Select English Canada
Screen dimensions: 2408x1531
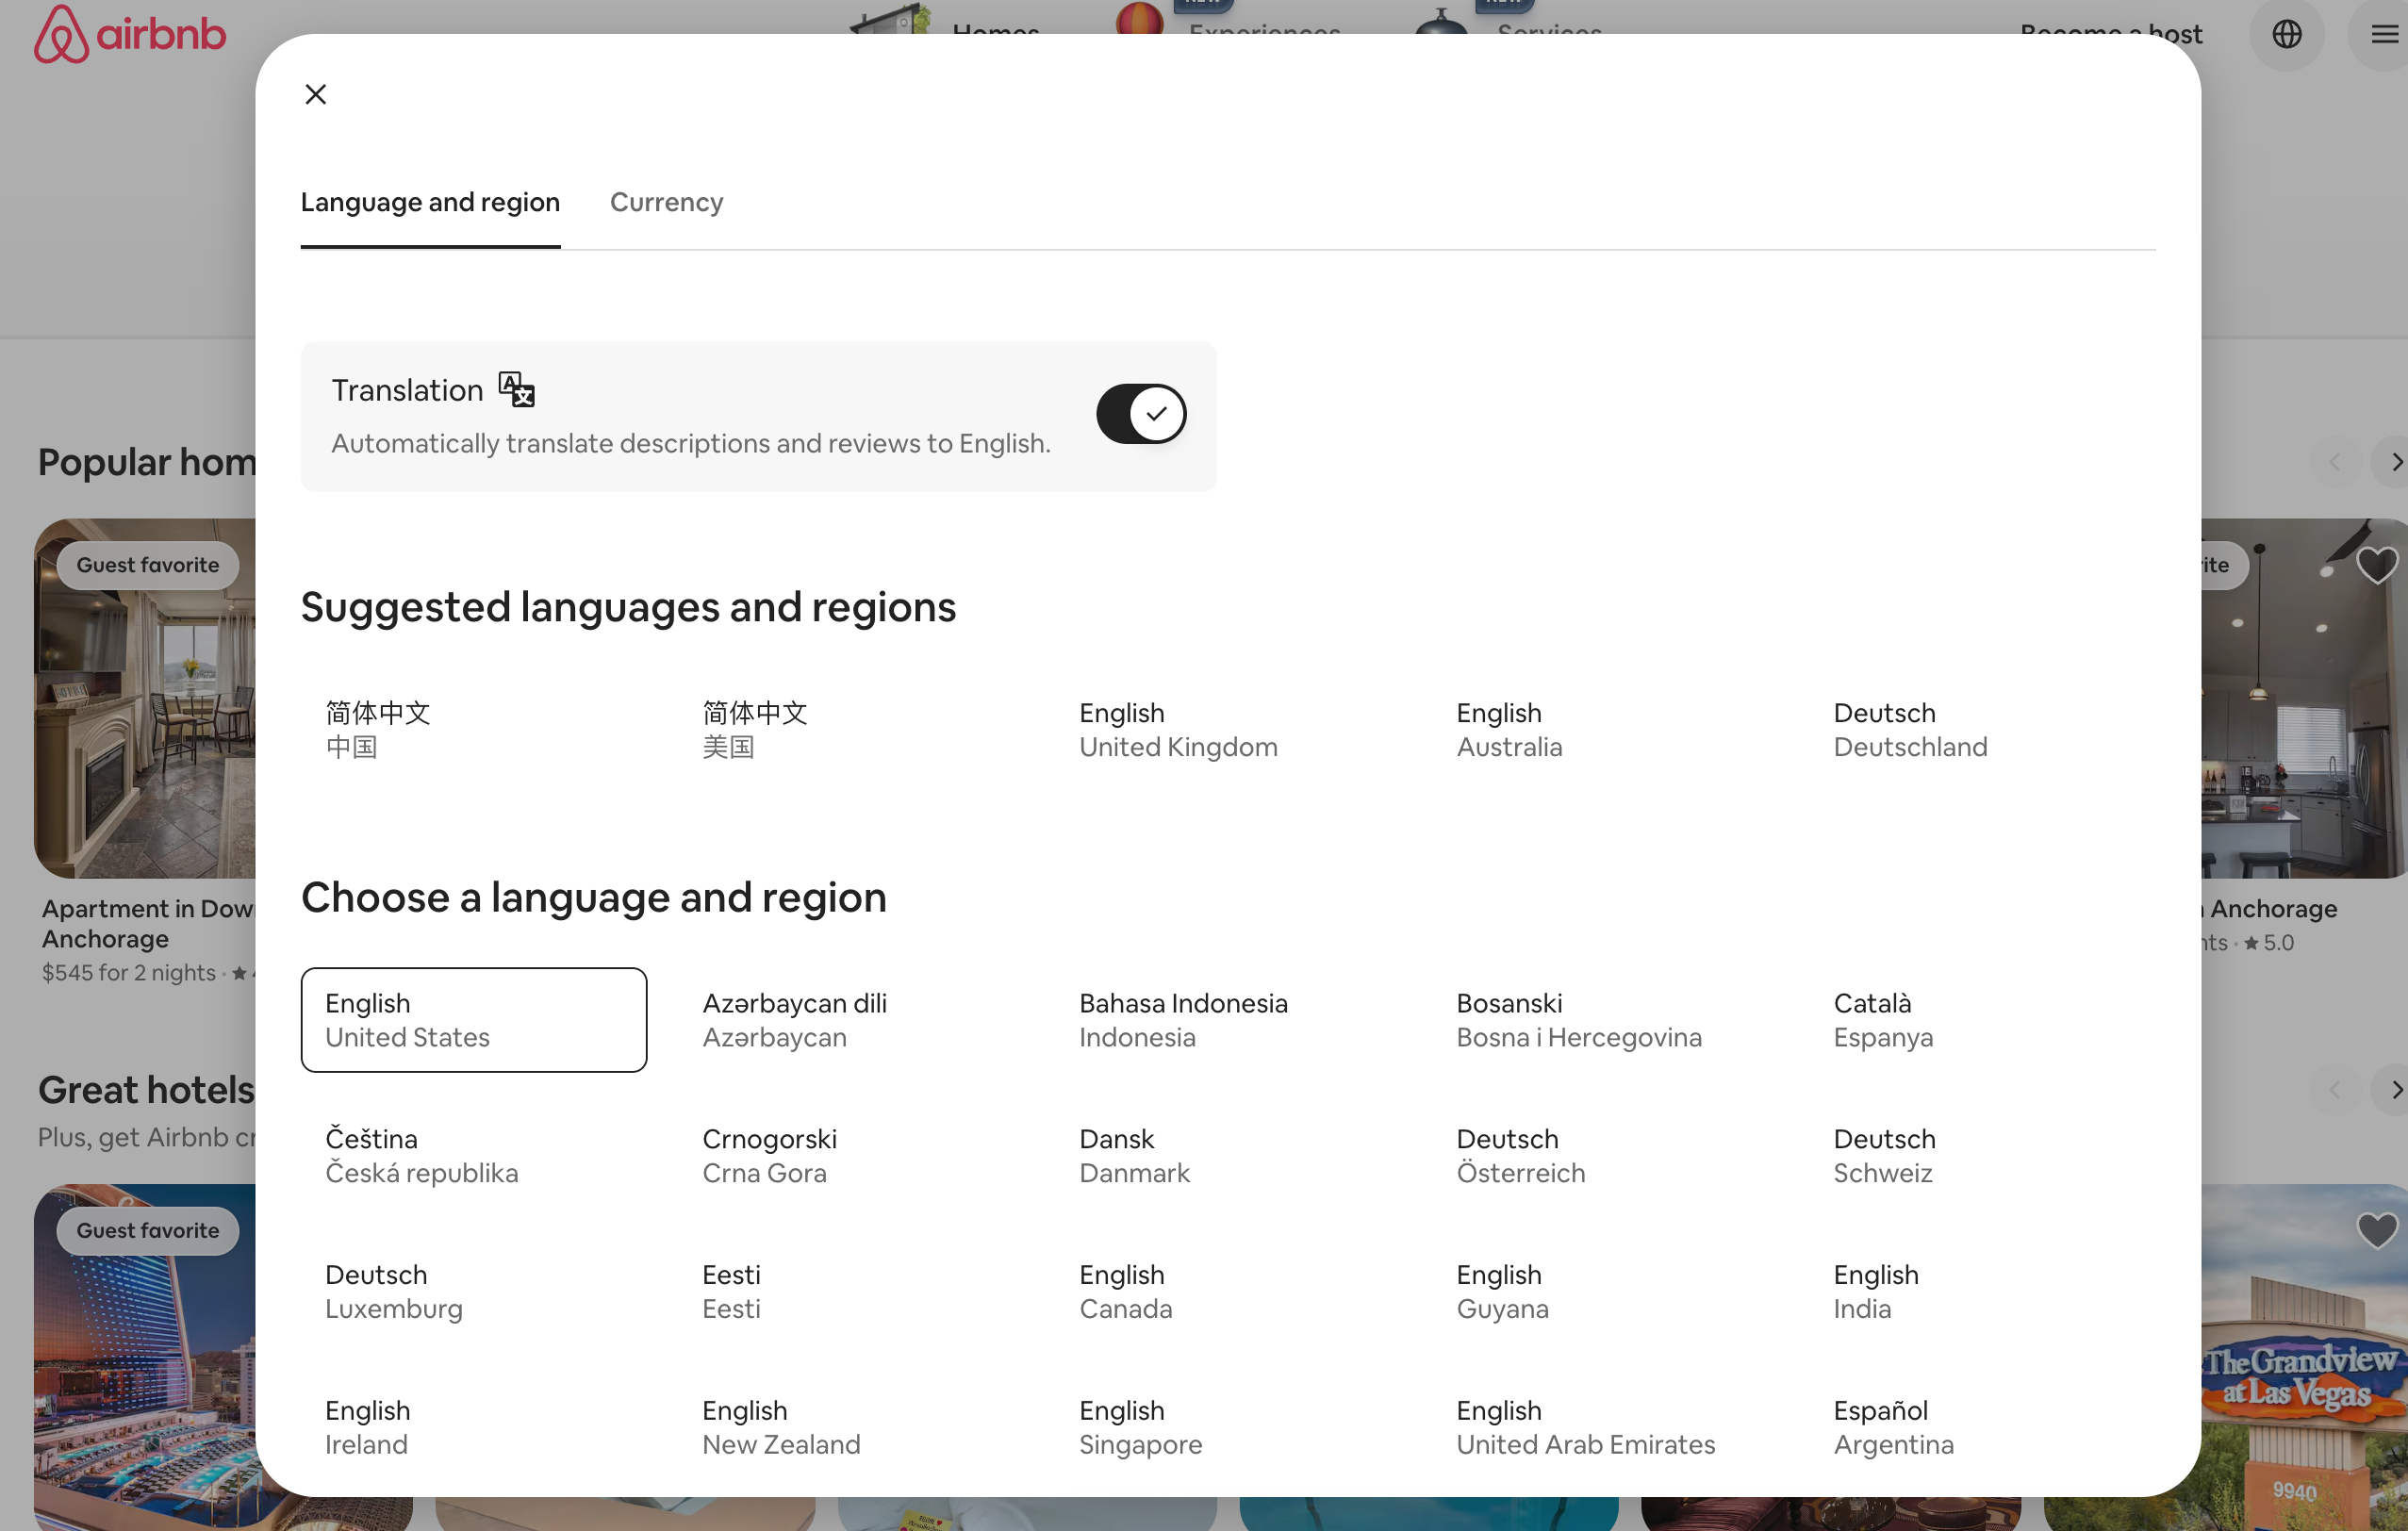pos(1228,1292)
